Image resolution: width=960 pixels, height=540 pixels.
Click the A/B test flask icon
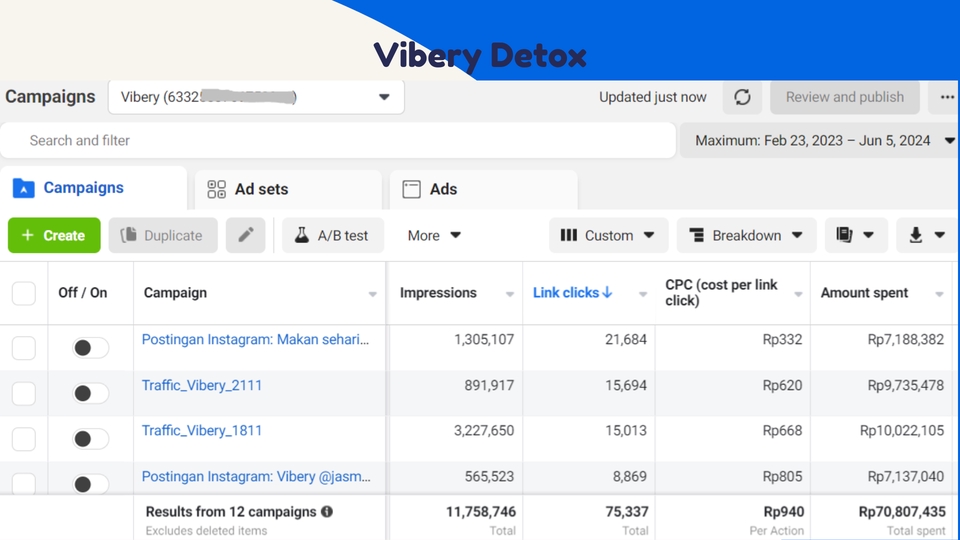[302, 235]
